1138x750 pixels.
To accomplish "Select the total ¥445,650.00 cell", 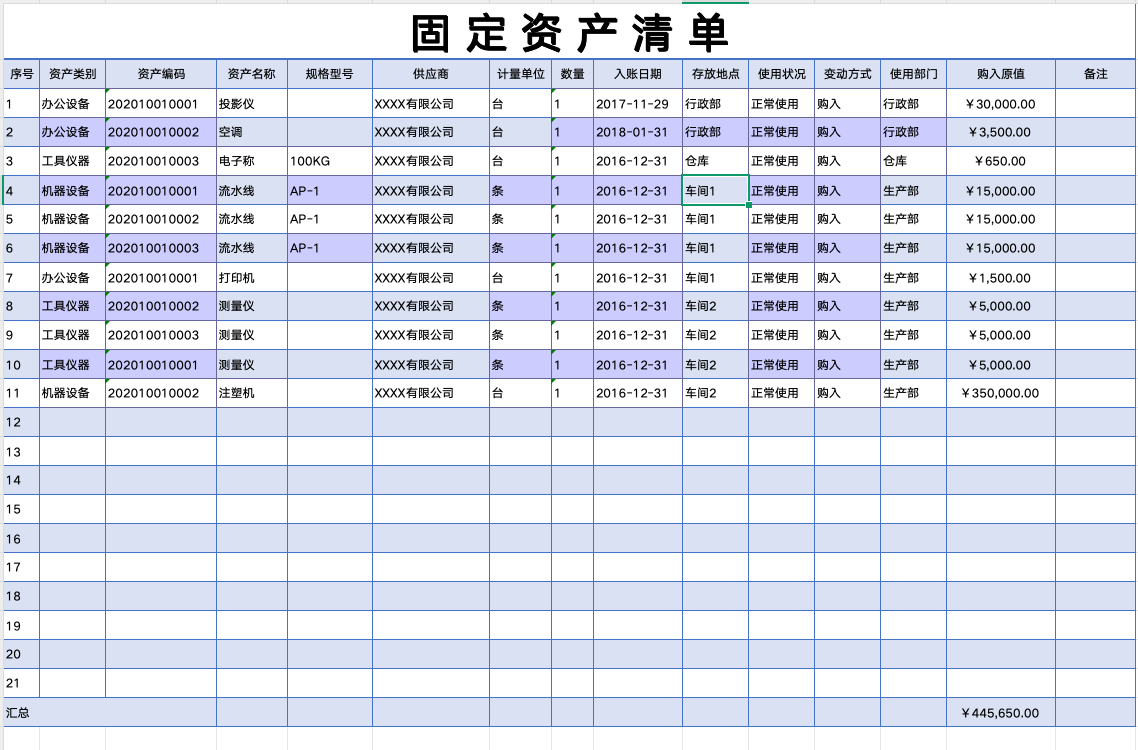I will point(1001,713).
